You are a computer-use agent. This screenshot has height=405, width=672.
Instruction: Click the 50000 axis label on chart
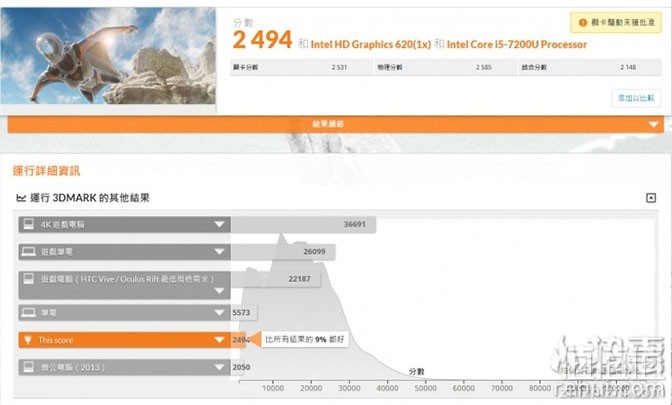click(425, 388)
